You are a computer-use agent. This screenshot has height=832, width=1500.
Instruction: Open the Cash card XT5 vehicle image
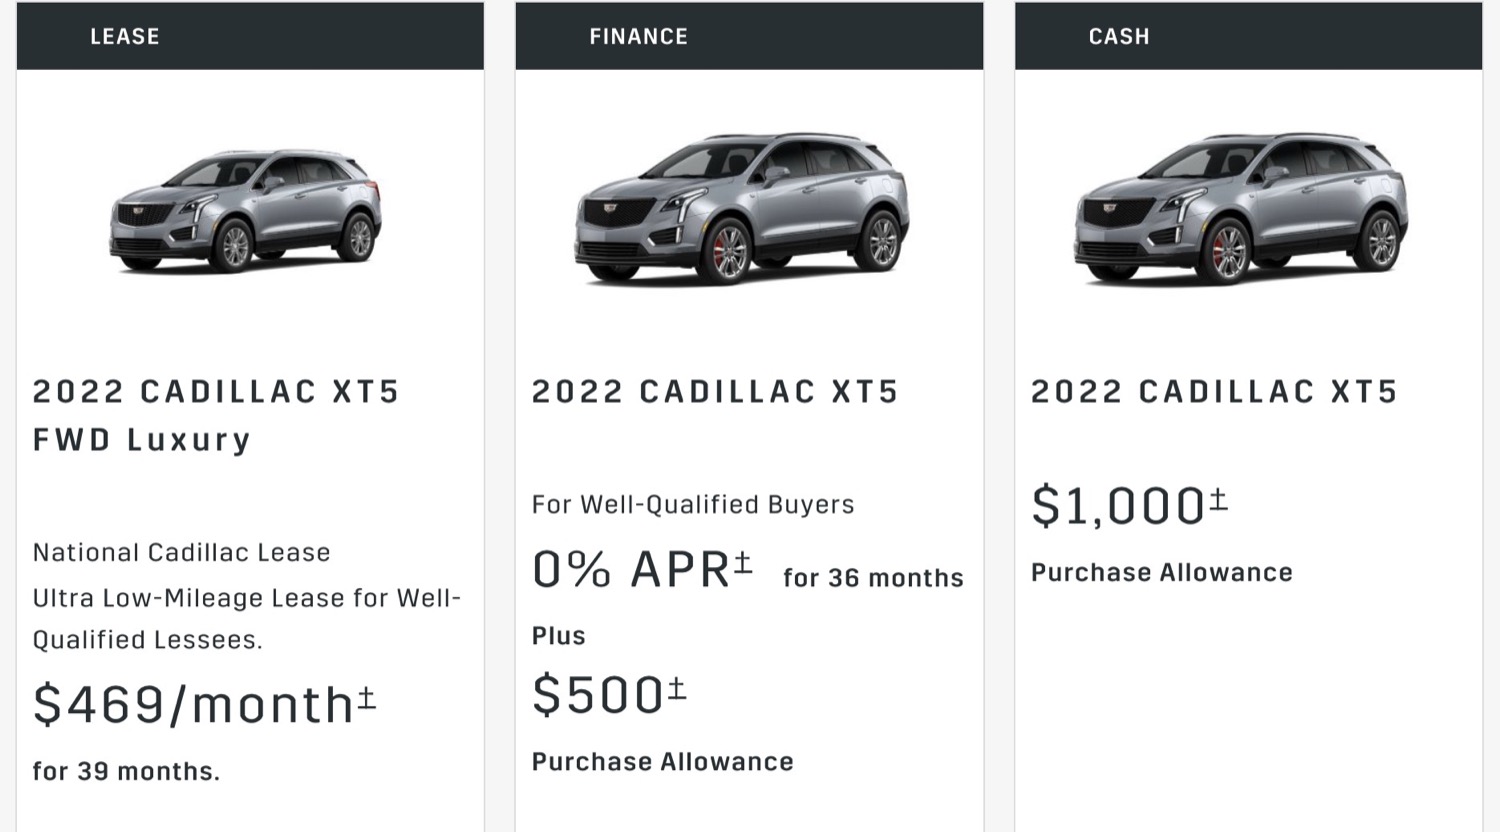click(1241, 208)
